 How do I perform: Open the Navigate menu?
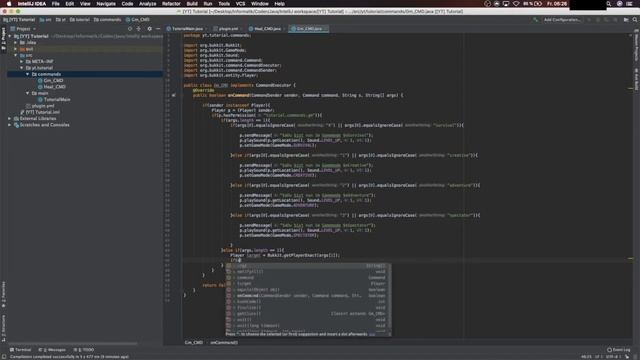tap(106, 4)
